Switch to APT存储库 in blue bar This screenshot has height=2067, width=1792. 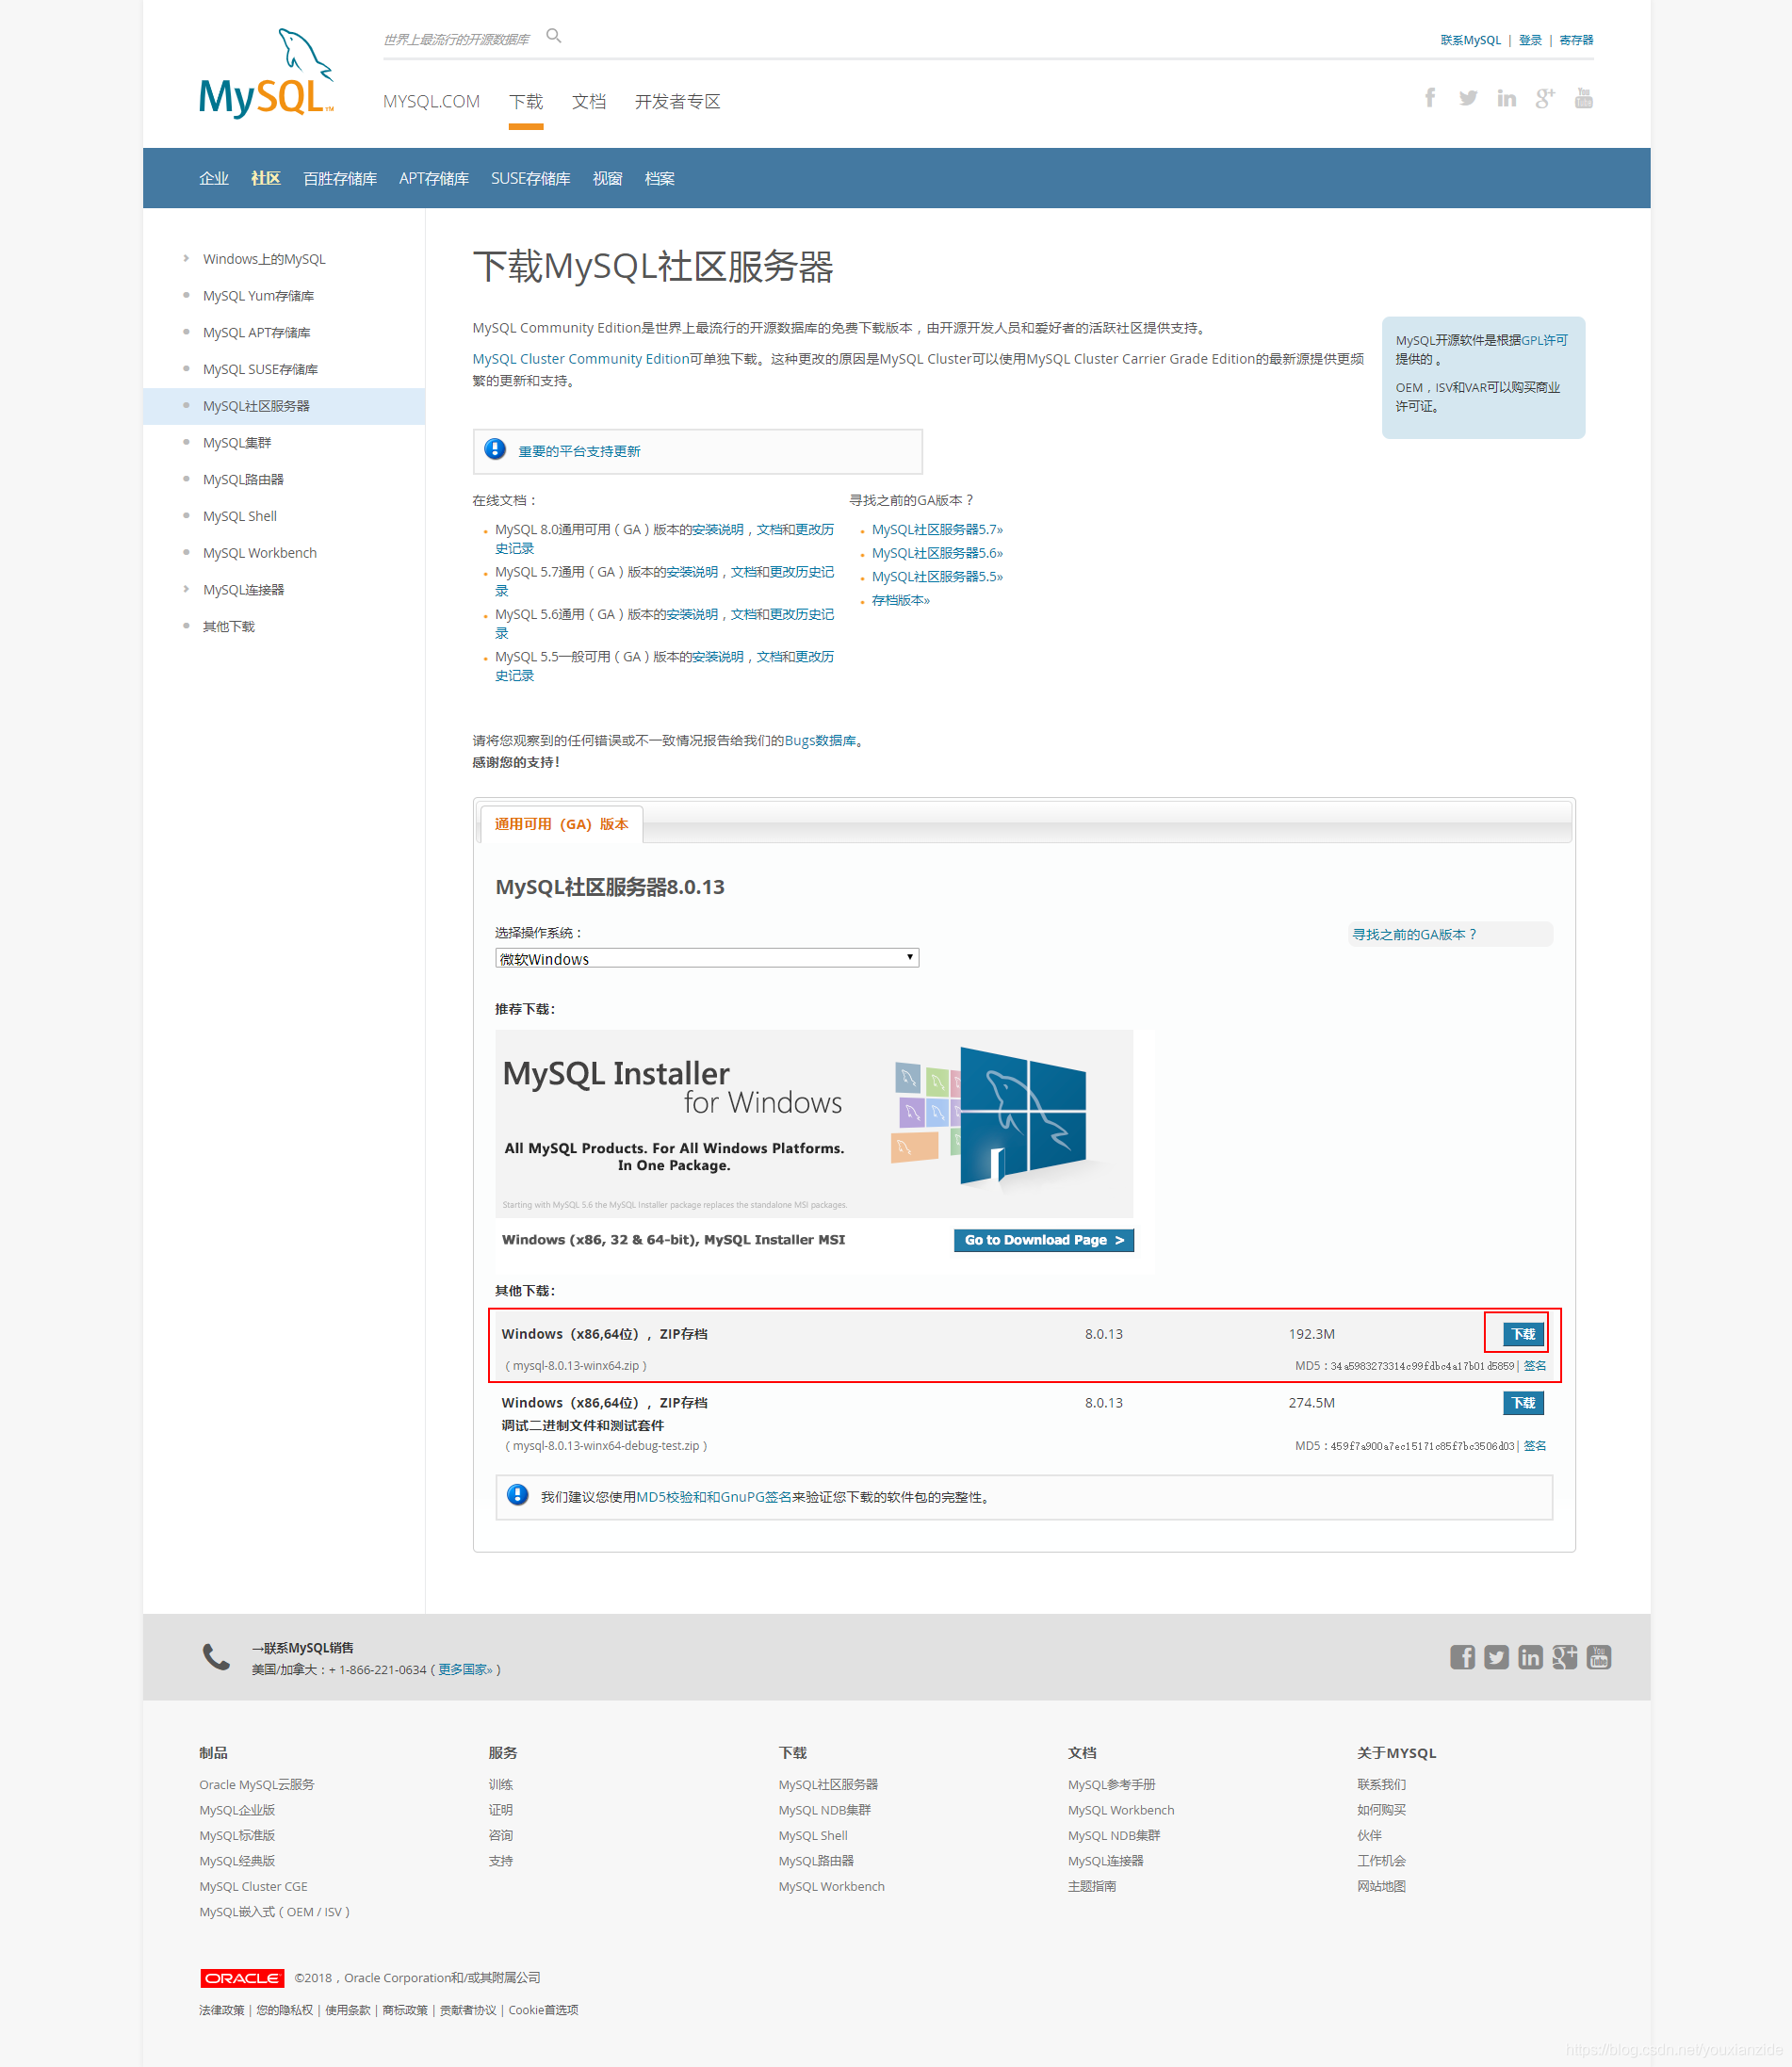pos(434,178)
